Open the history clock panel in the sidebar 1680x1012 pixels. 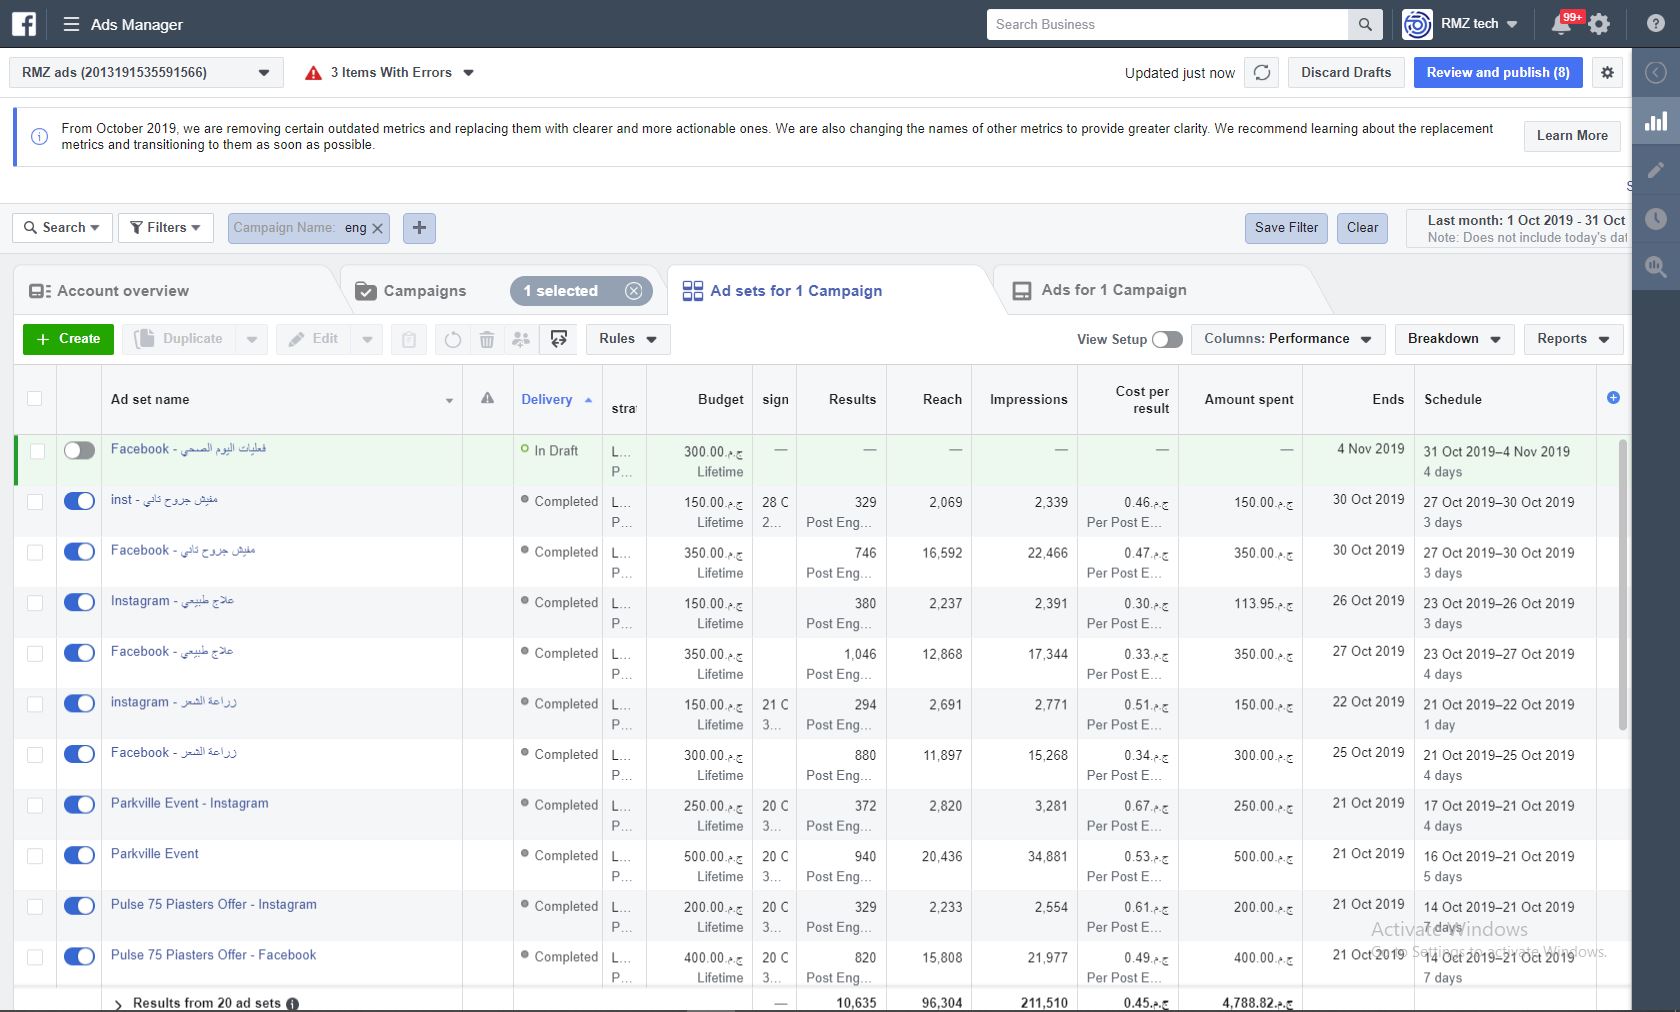tap(1656, 218)
